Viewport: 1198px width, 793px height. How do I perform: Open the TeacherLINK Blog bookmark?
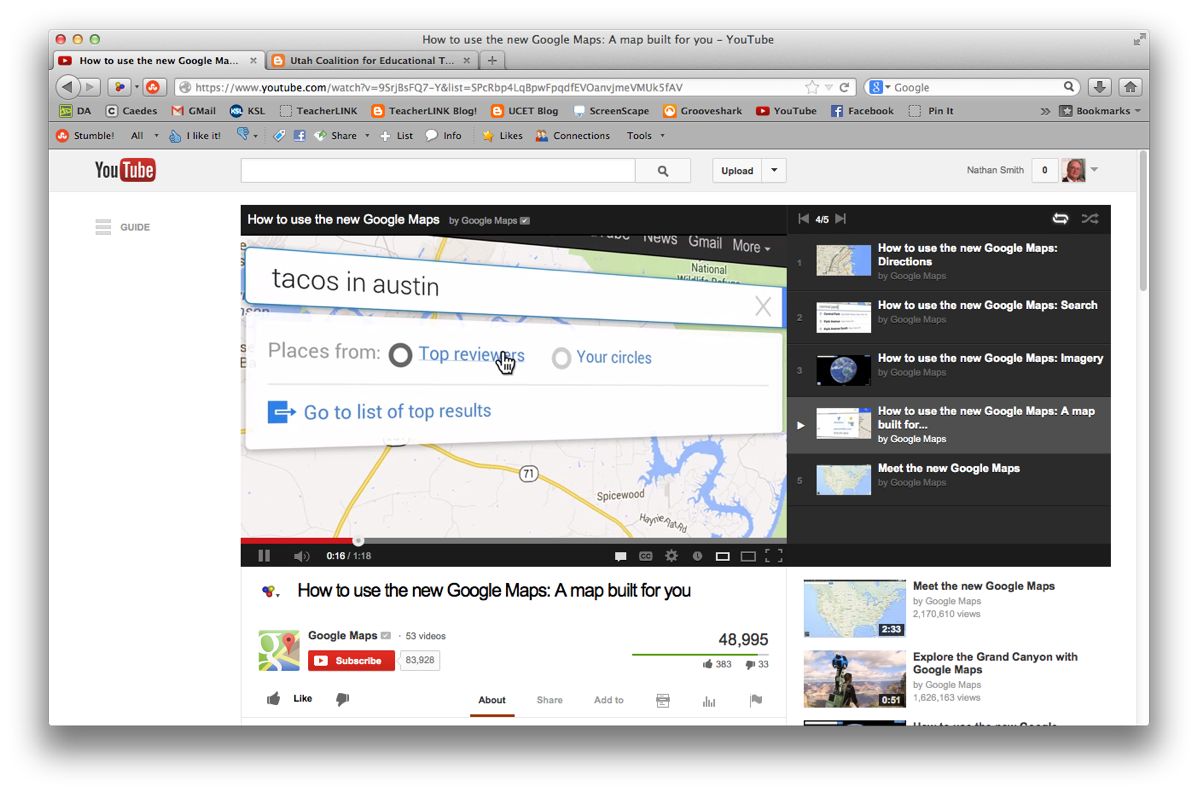coord(424,111)
